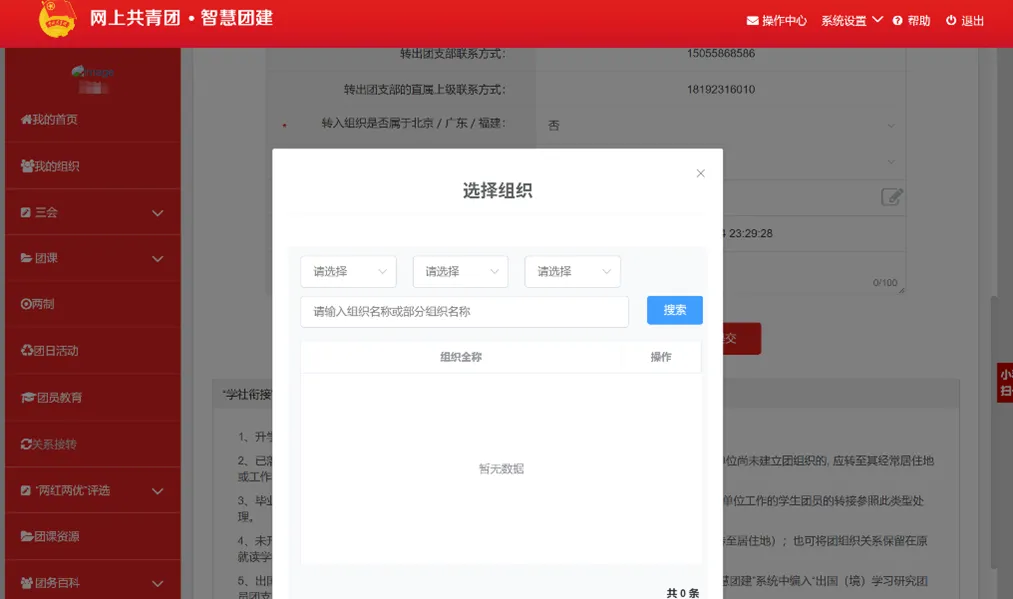Click the edit pencil icon in form
This screenshot has height=599, width=1013.
pos(892,197)
